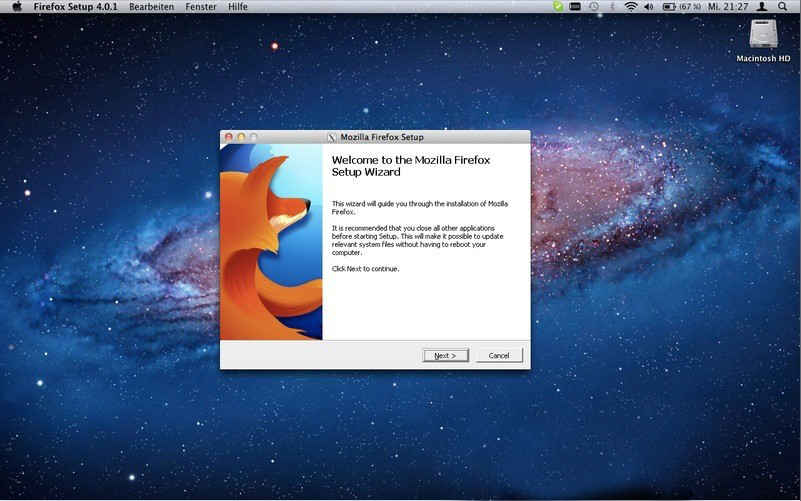Image resolution: width=801 pixels, height=501 pixels.
Task: Open the Apple menu
Action: (x=16, y=7)
